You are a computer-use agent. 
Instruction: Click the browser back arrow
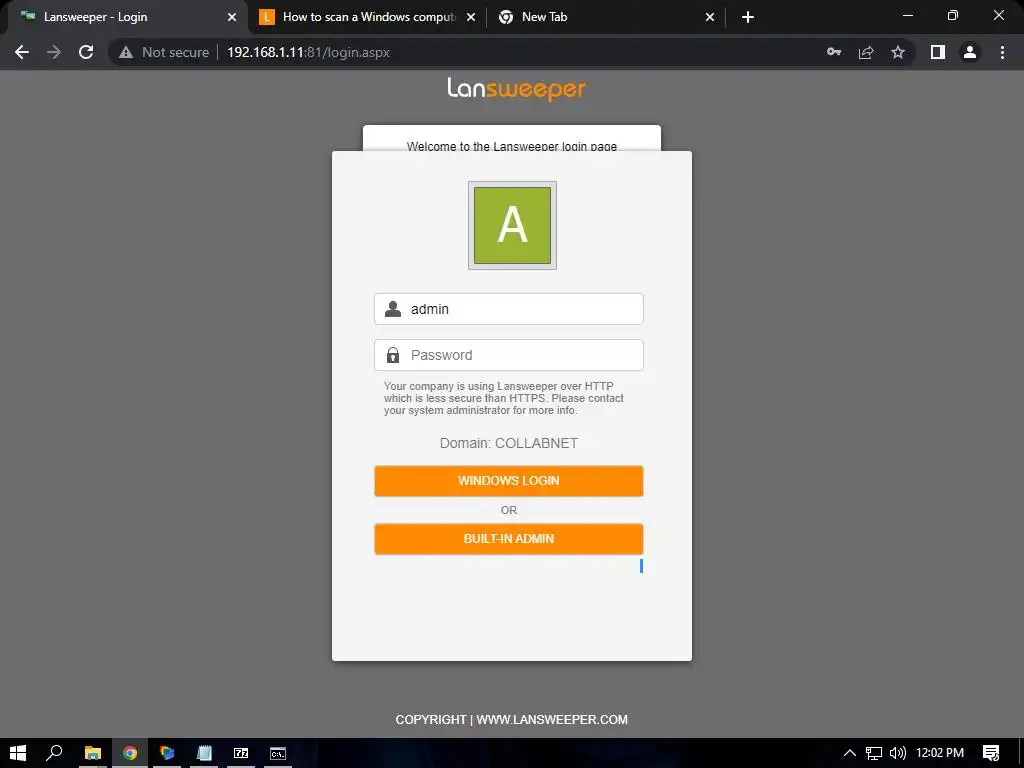(22, 52)
